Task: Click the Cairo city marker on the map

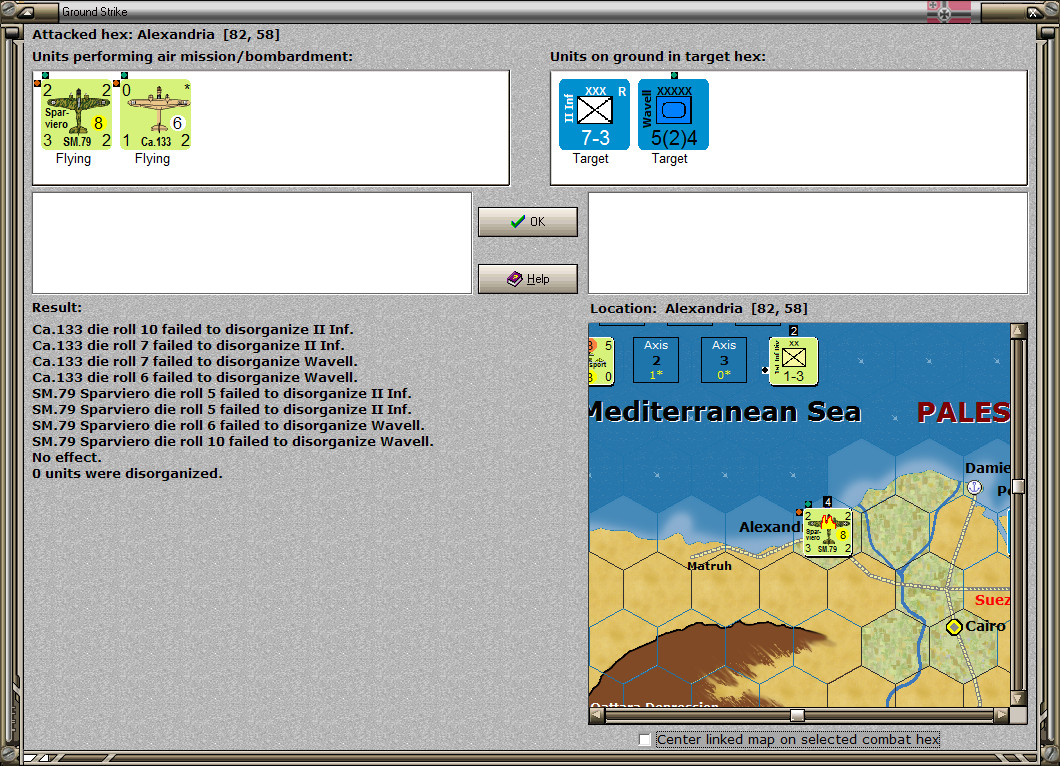Action: pyautogui.click(x=954, y=627)
